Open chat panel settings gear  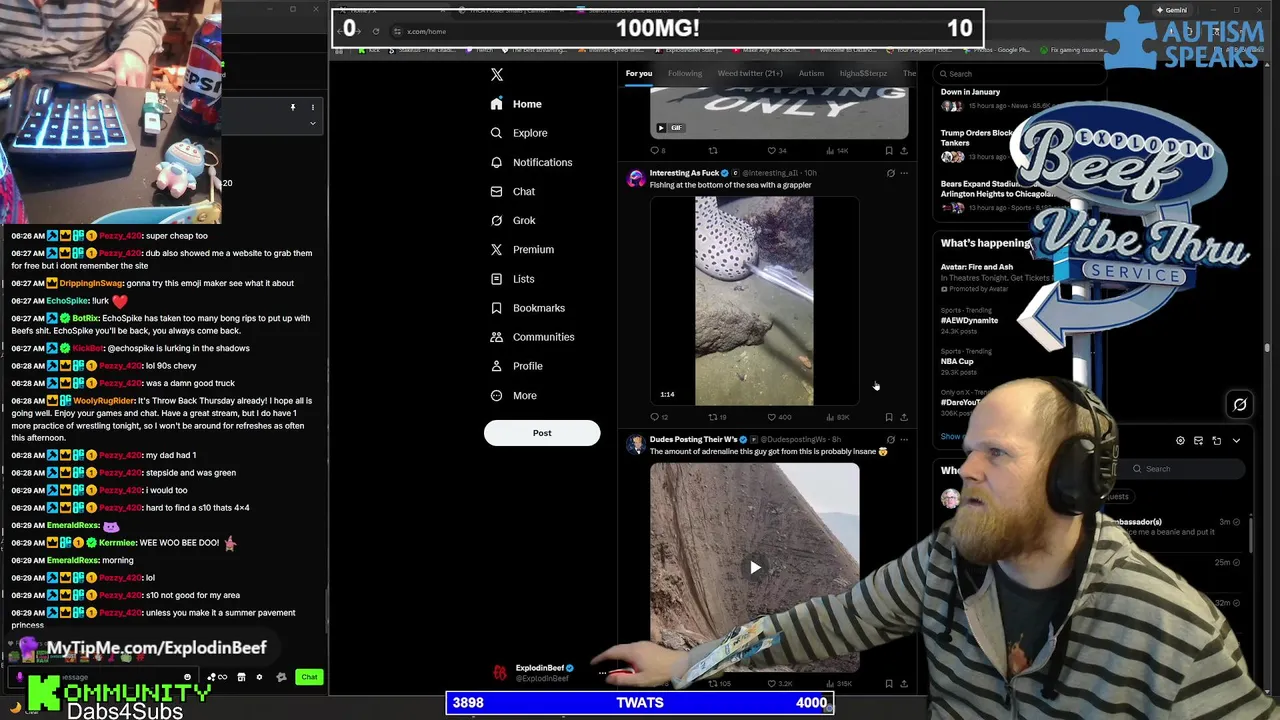coord(1180,441)
